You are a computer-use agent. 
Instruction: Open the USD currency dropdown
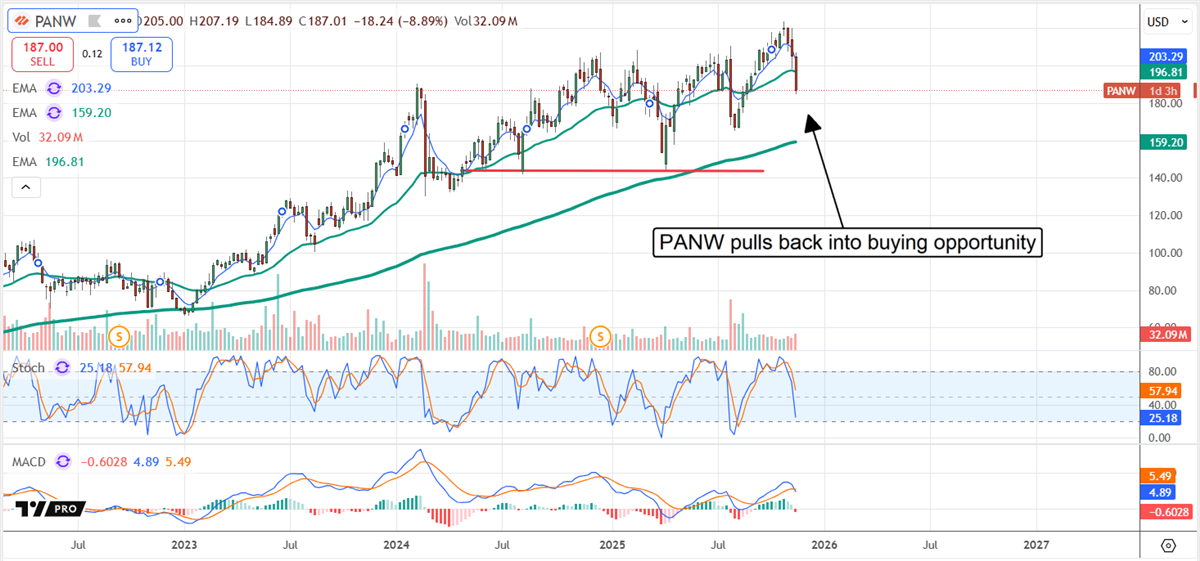[1166, 21]
